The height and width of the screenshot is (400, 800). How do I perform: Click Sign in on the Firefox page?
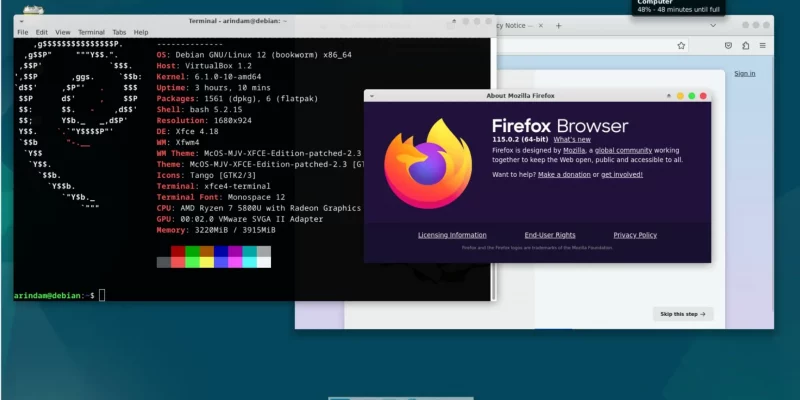745,73
